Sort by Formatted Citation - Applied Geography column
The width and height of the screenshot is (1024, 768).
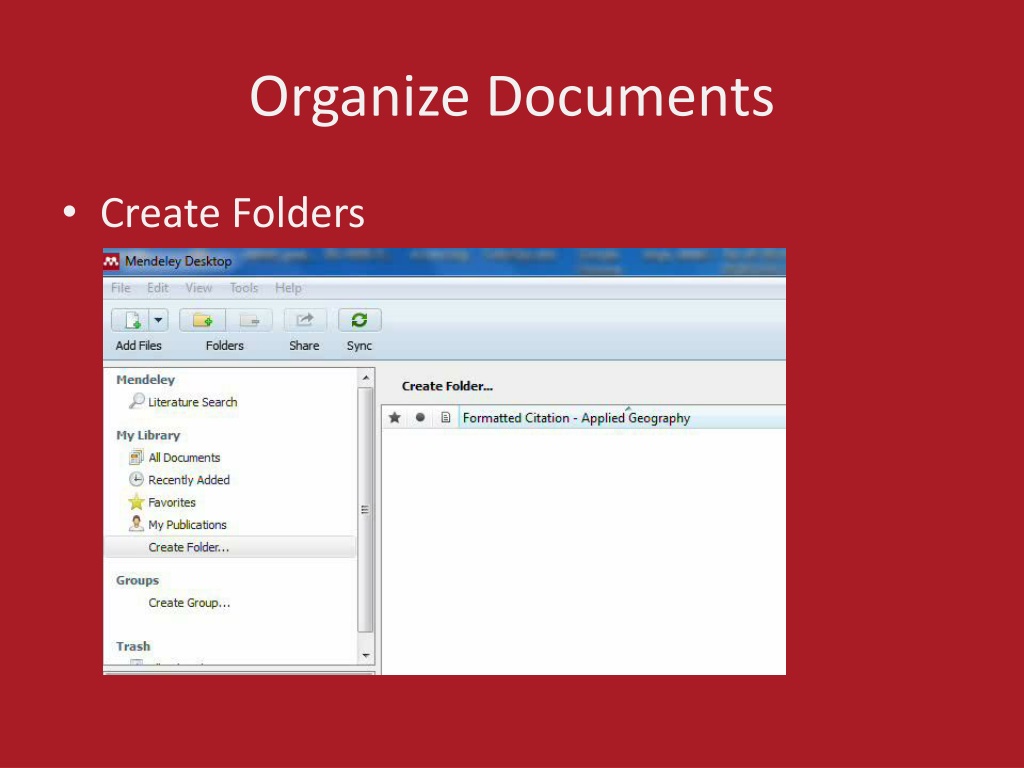[x=576, y=418]
